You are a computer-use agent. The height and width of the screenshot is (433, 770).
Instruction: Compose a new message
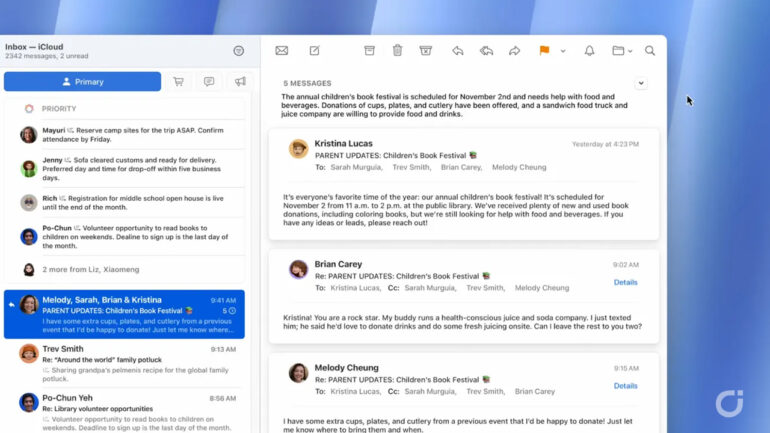[x=314, y=51]
